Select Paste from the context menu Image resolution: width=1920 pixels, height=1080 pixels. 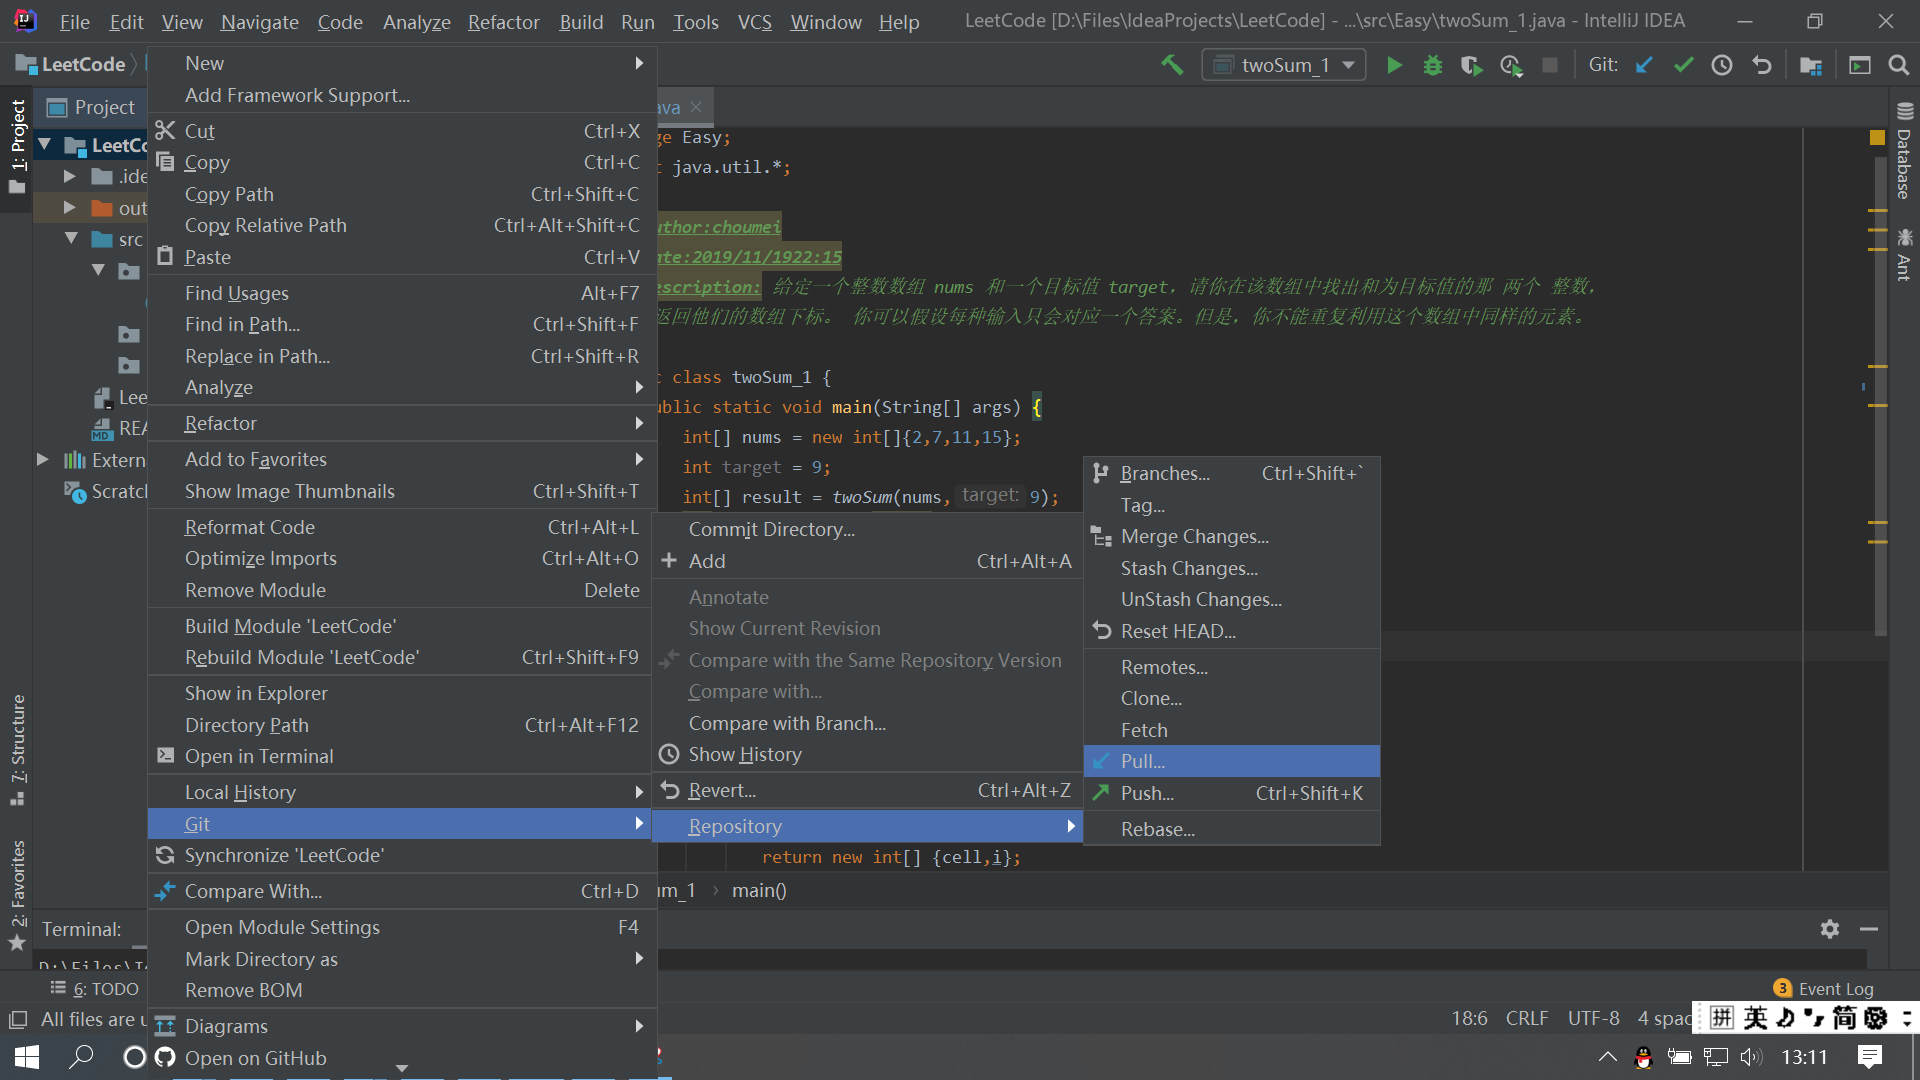(402, 257)
